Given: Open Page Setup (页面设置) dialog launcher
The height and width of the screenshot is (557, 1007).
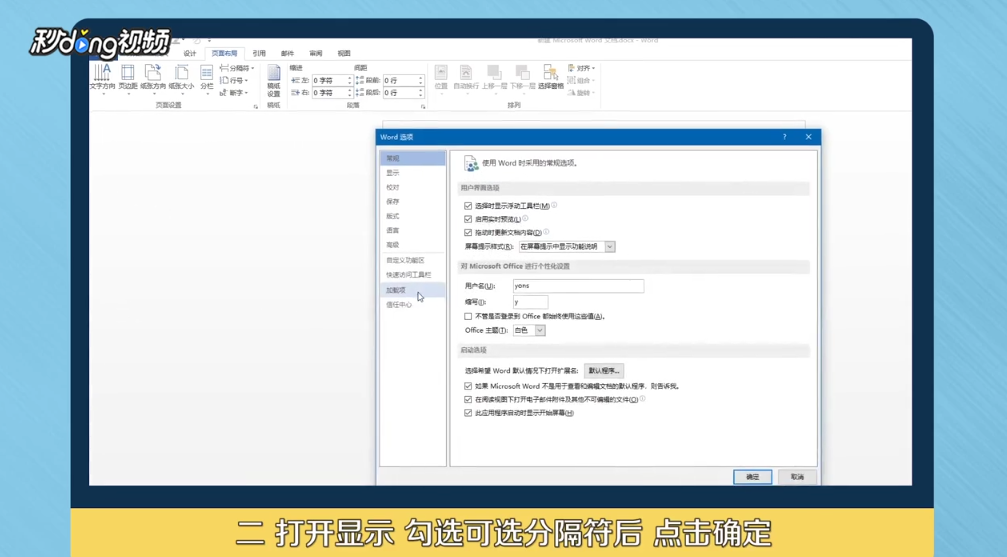Looking at the screenshot, I should click(x=256, y=106).
